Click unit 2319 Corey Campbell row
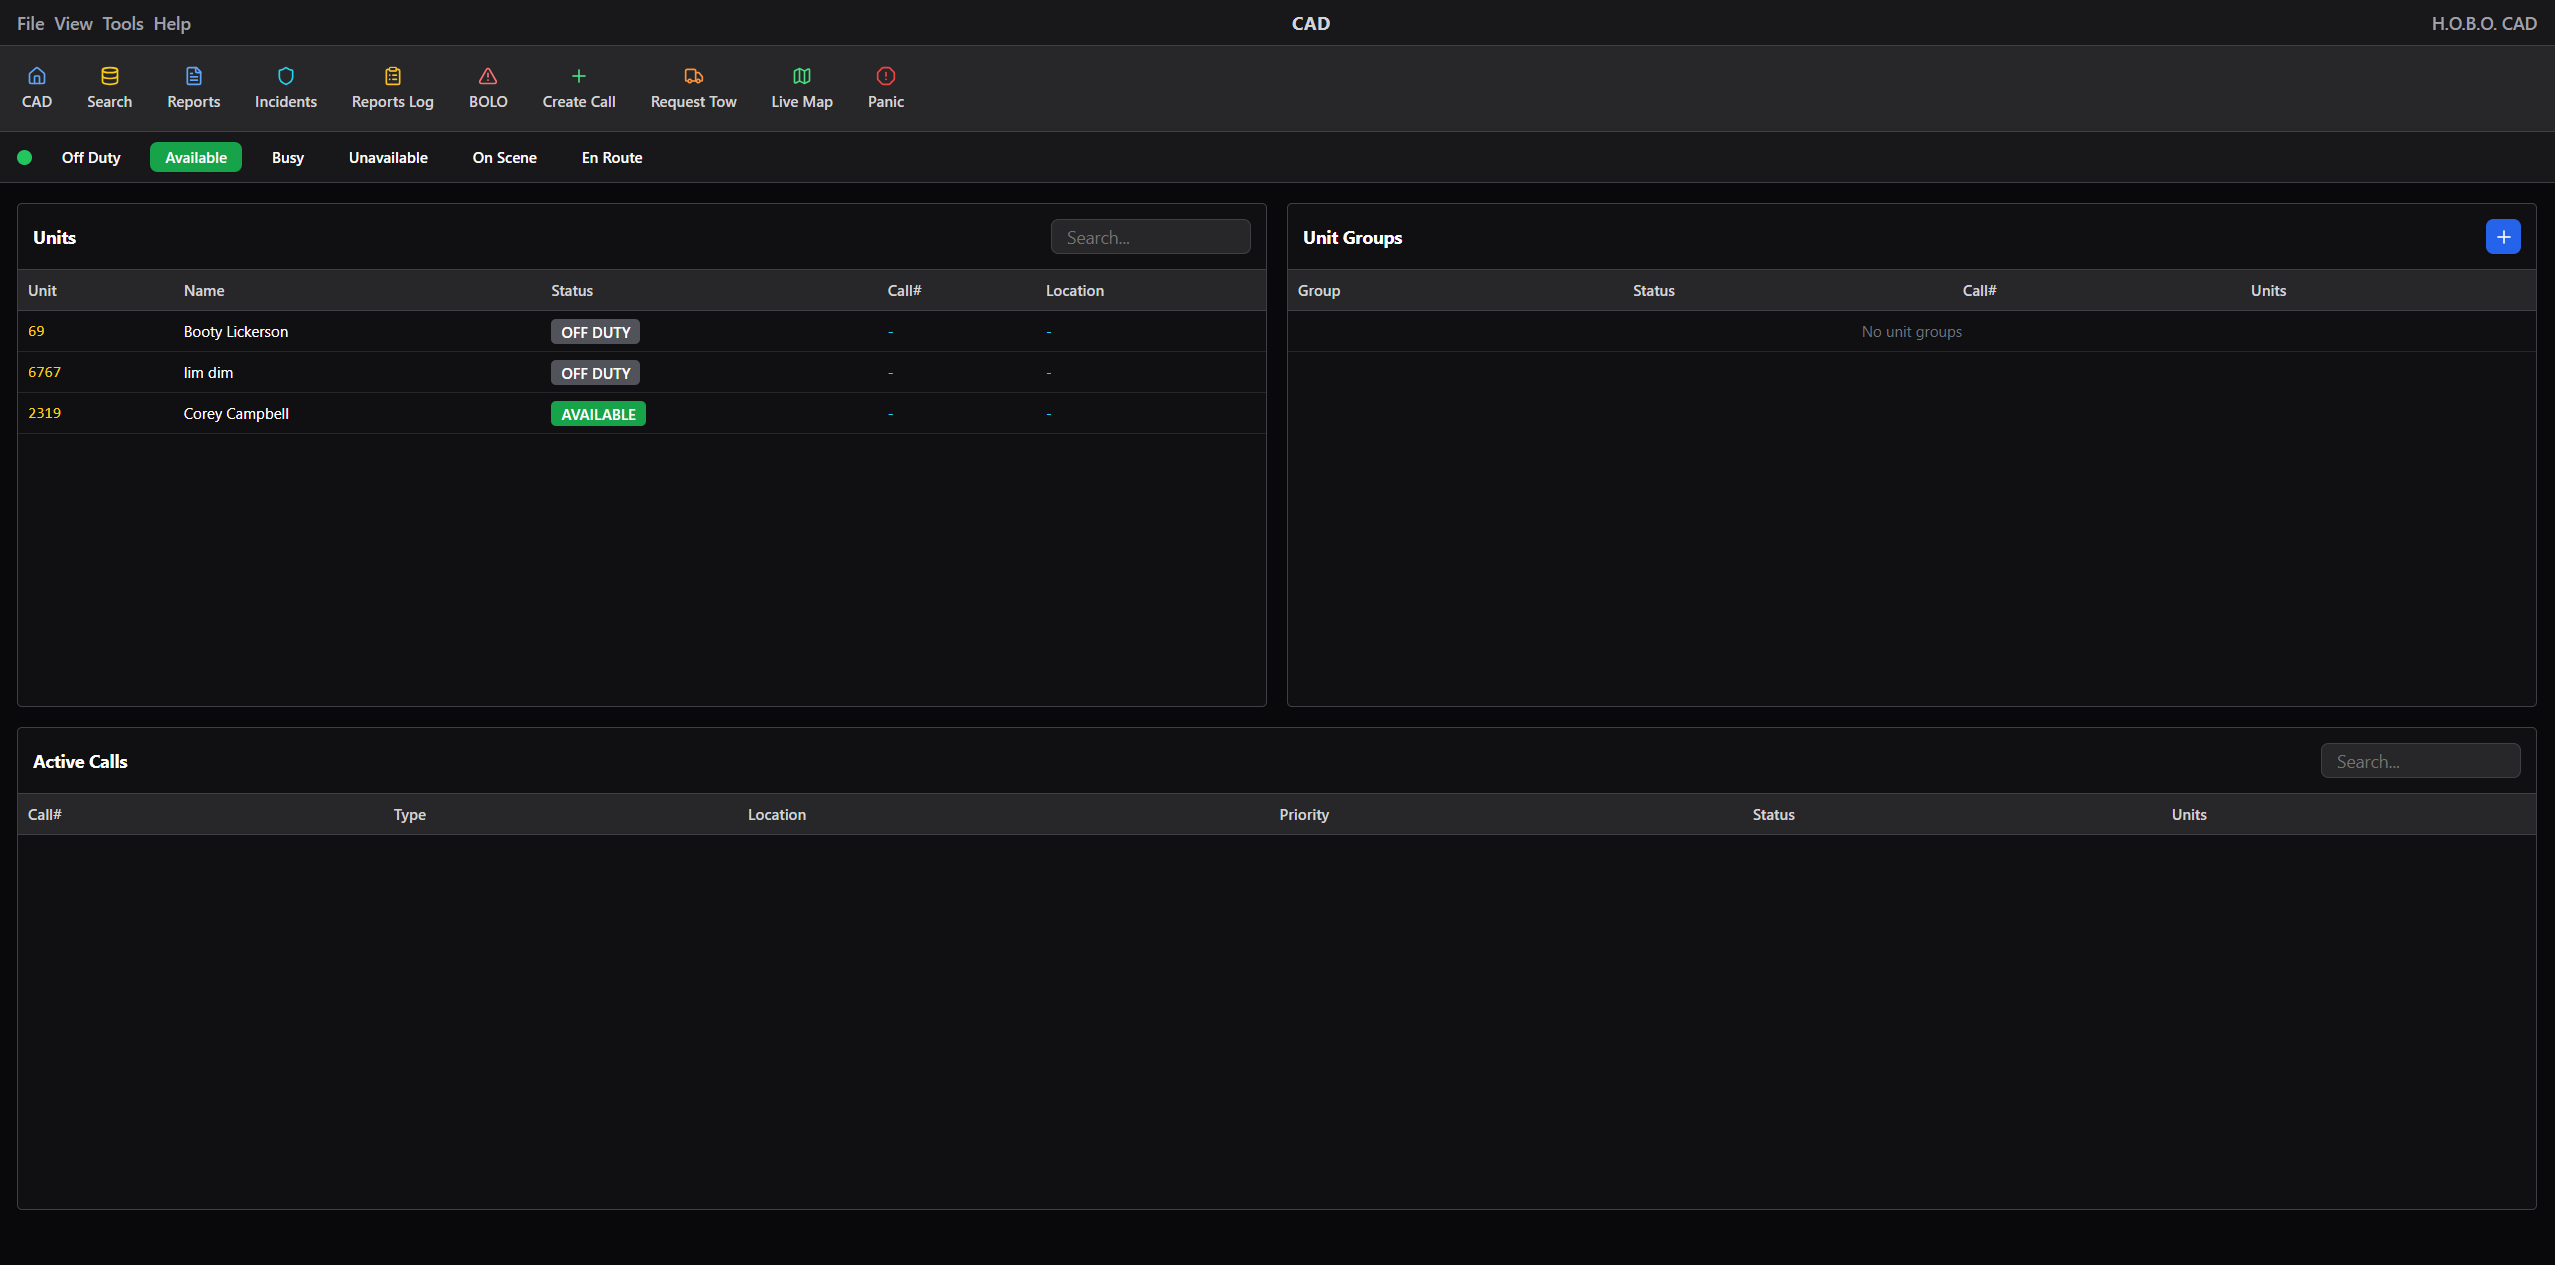This screenshot has width=2555, height=1265. 236,414
